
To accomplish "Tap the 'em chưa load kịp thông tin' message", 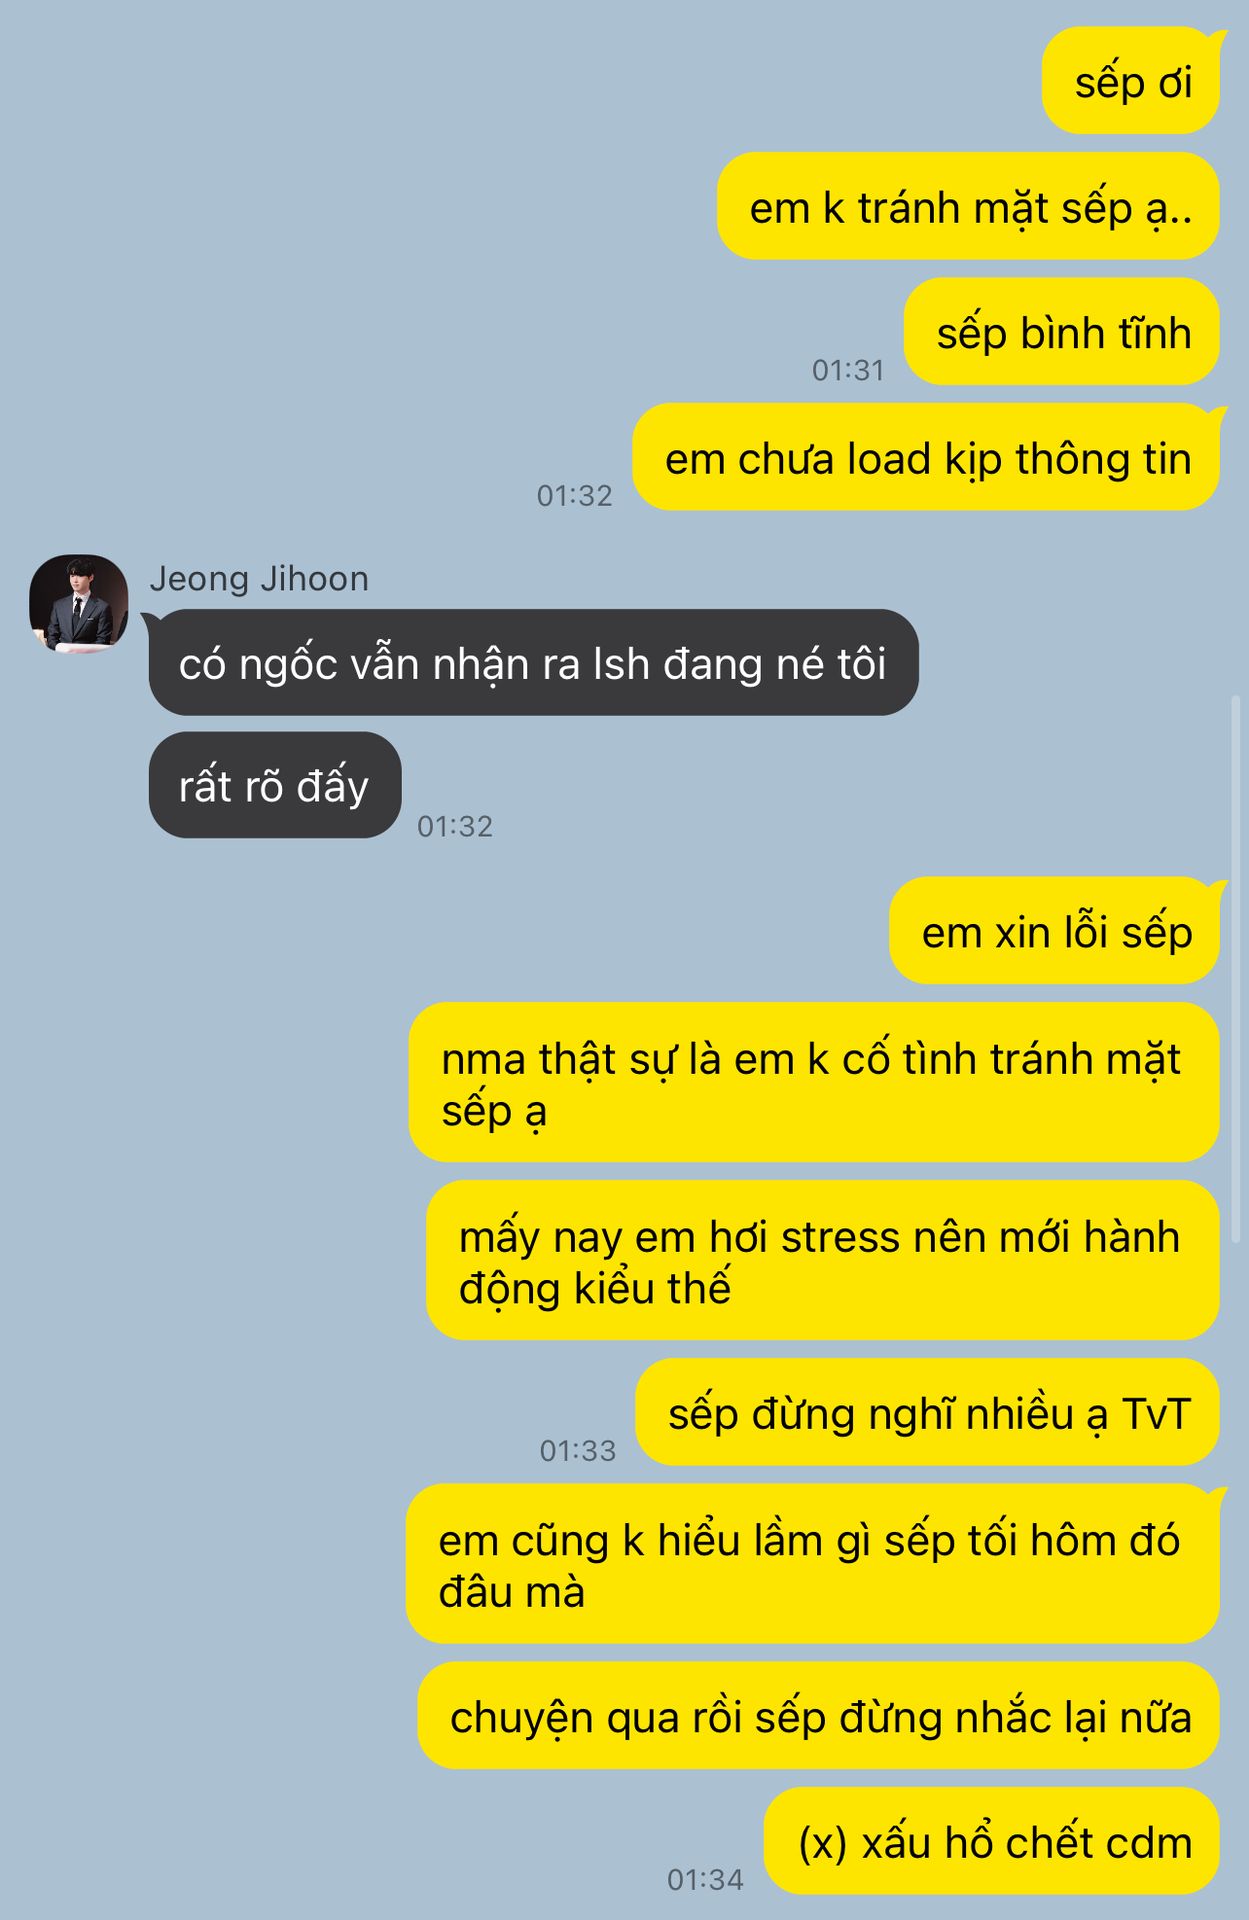I will pos(926,457).
